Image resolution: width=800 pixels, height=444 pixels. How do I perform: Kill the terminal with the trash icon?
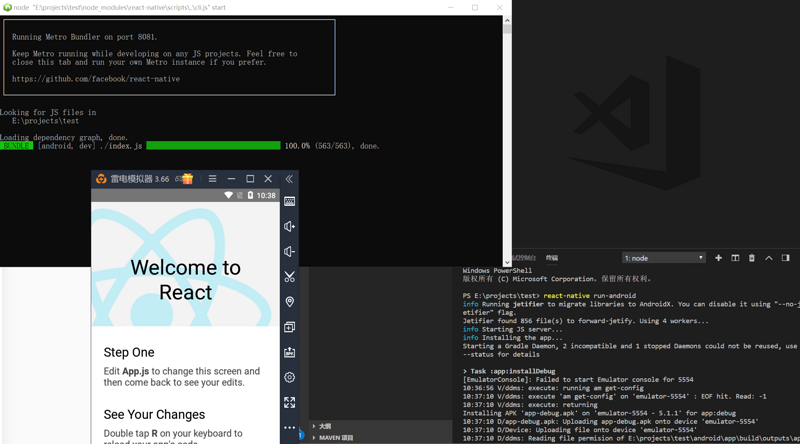pos(752,258)
